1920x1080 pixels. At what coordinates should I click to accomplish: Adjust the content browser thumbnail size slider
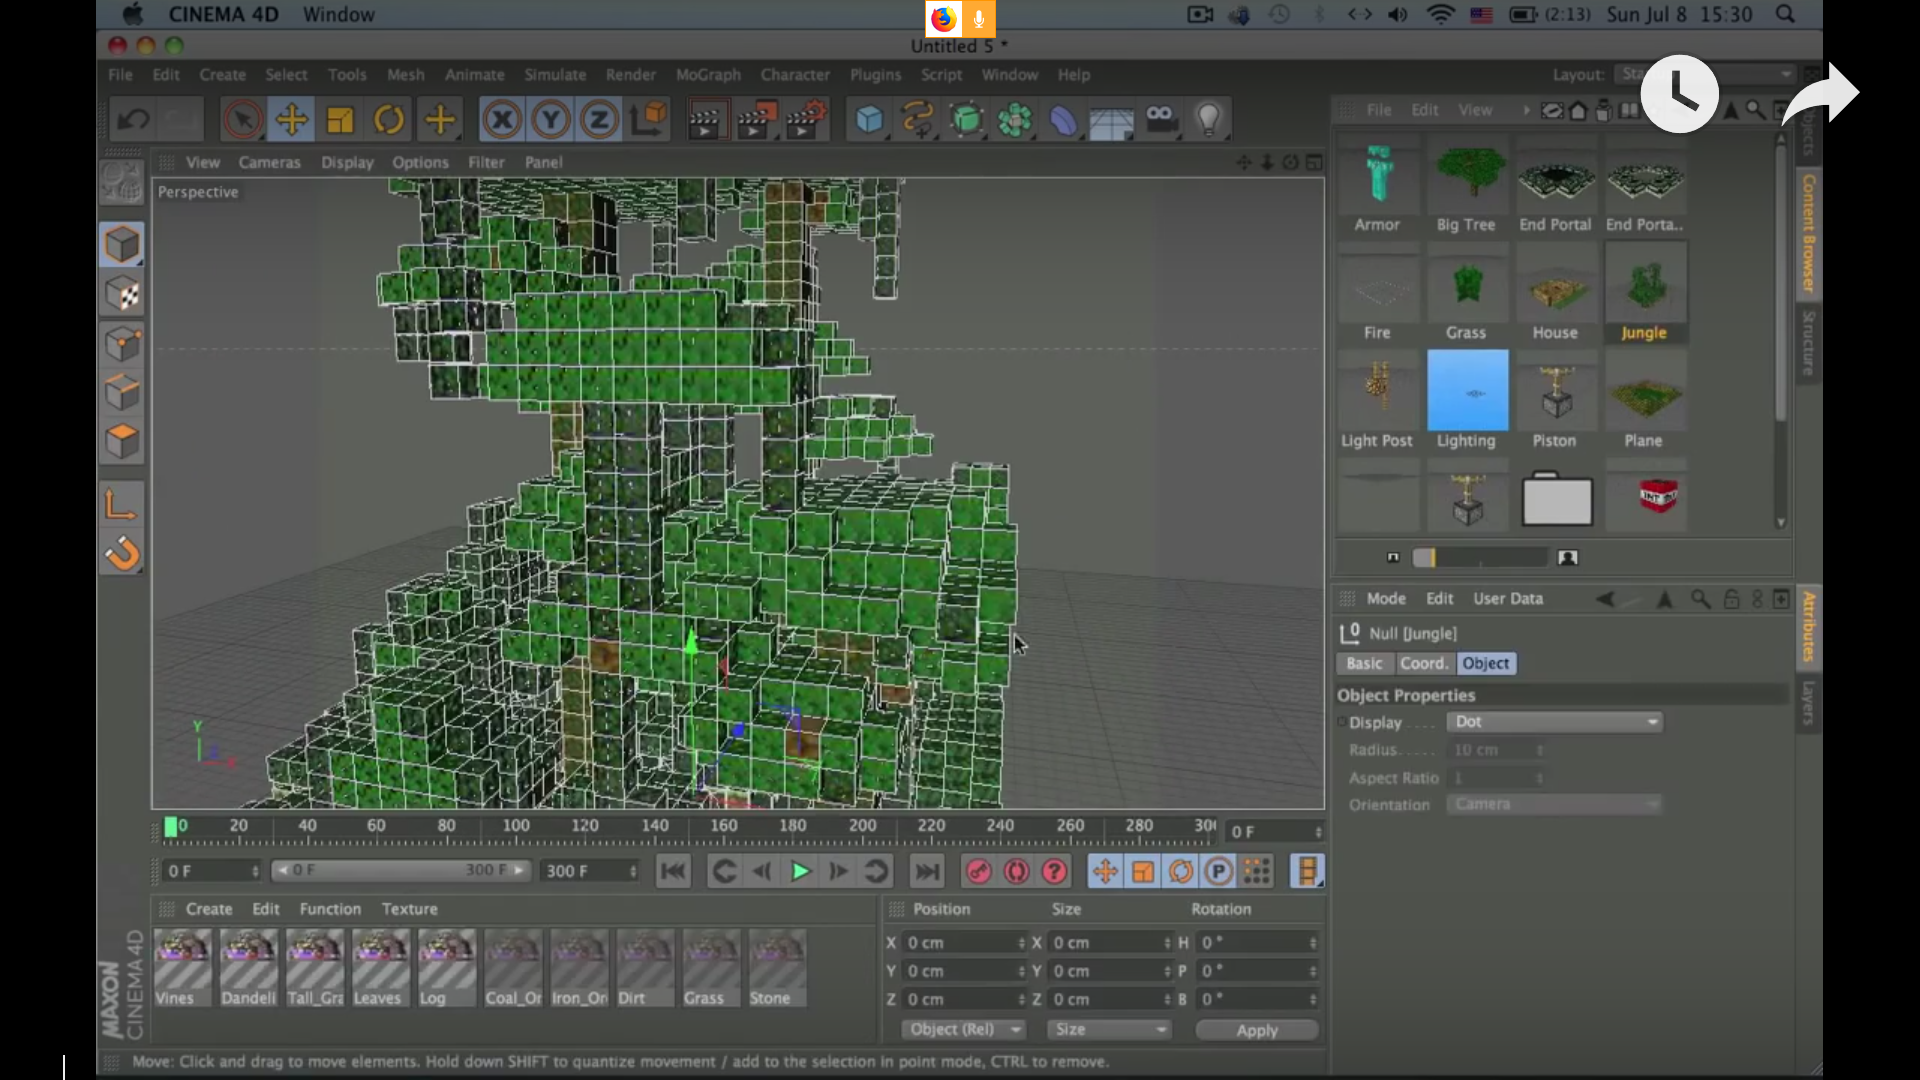[x=1480, y=558]
